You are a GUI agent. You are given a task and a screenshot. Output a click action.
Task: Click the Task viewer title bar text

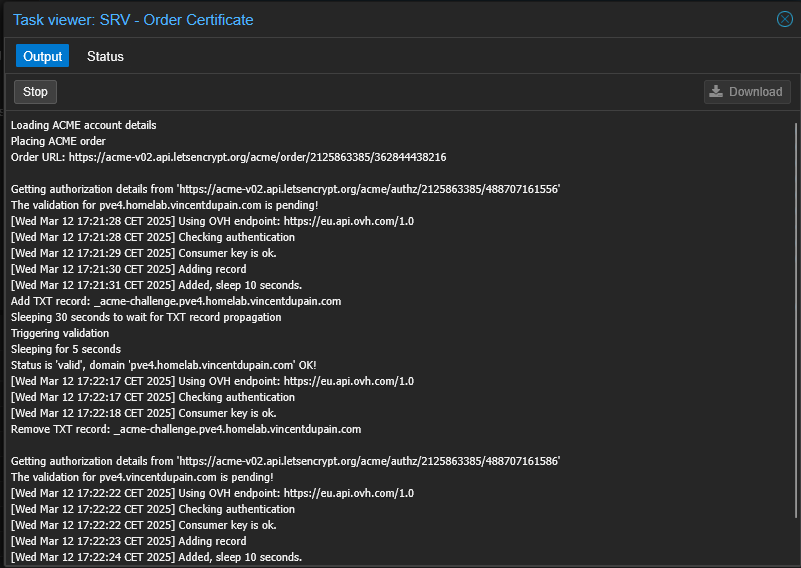[133, 20]
